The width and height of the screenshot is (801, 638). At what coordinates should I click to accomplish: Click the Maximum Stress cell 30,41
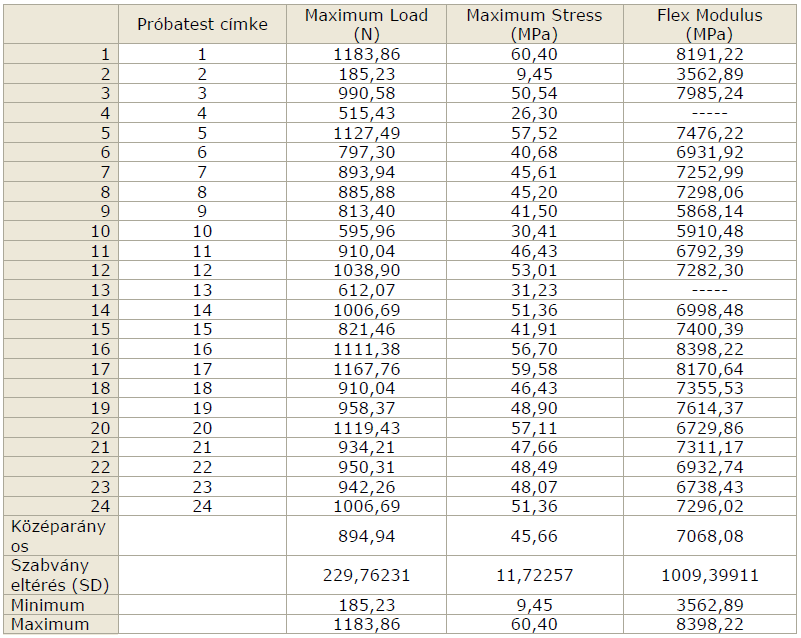point(534,231)
